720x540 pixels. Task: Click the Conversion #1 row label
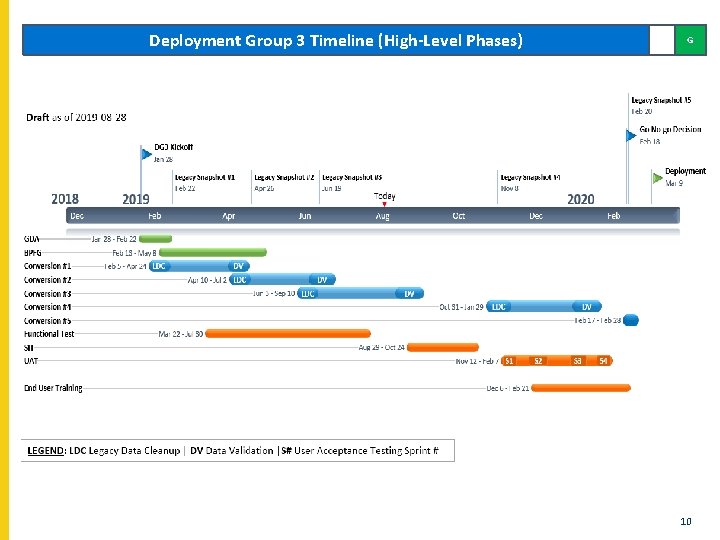pyautogui.click(x=48, y=266)
